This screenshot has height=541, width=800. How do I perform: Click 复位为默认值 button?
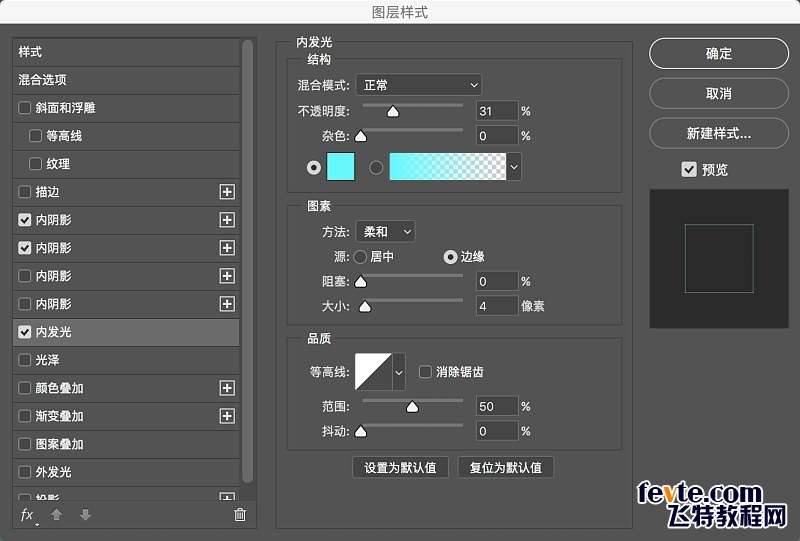click(x=506, y=468)
